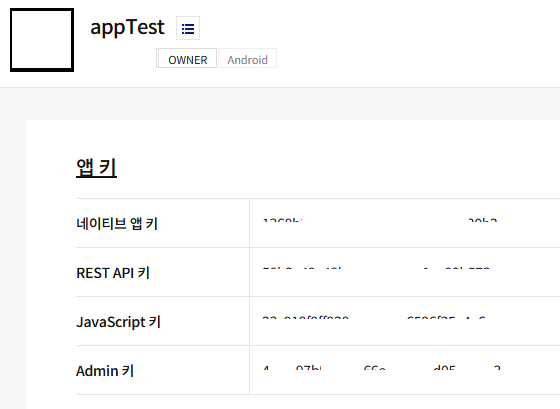Select the Admin 키 row label
560x409 pixels.
click(105, 370)
